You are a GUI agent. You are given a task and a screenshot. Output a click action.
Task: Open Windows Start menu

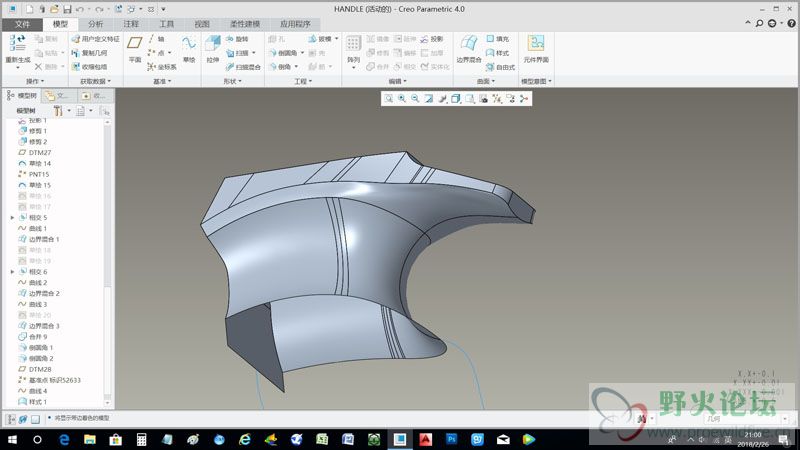(12, 439)
